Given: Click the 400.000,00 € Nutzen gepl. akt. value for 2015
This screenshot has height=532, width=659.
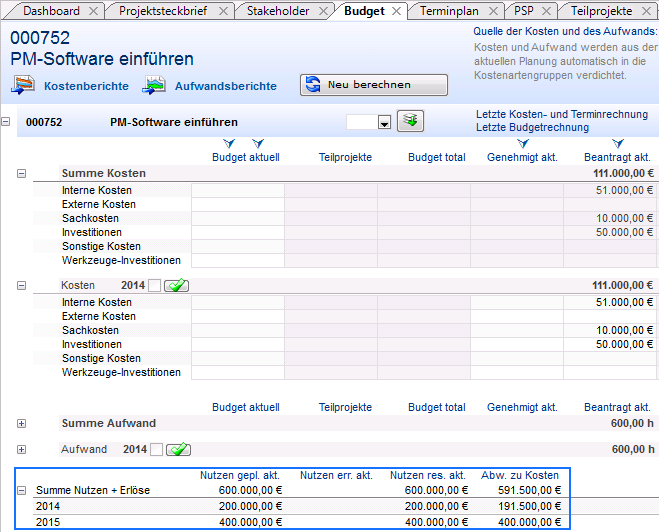Looking at the screenshot, I should tap(250, 522).
